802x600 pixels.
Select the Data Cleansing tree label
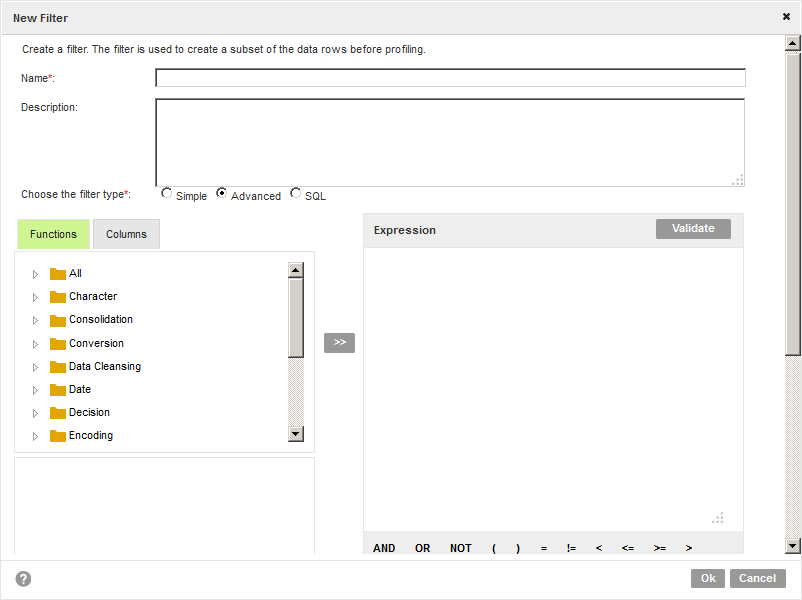(105, 366)
